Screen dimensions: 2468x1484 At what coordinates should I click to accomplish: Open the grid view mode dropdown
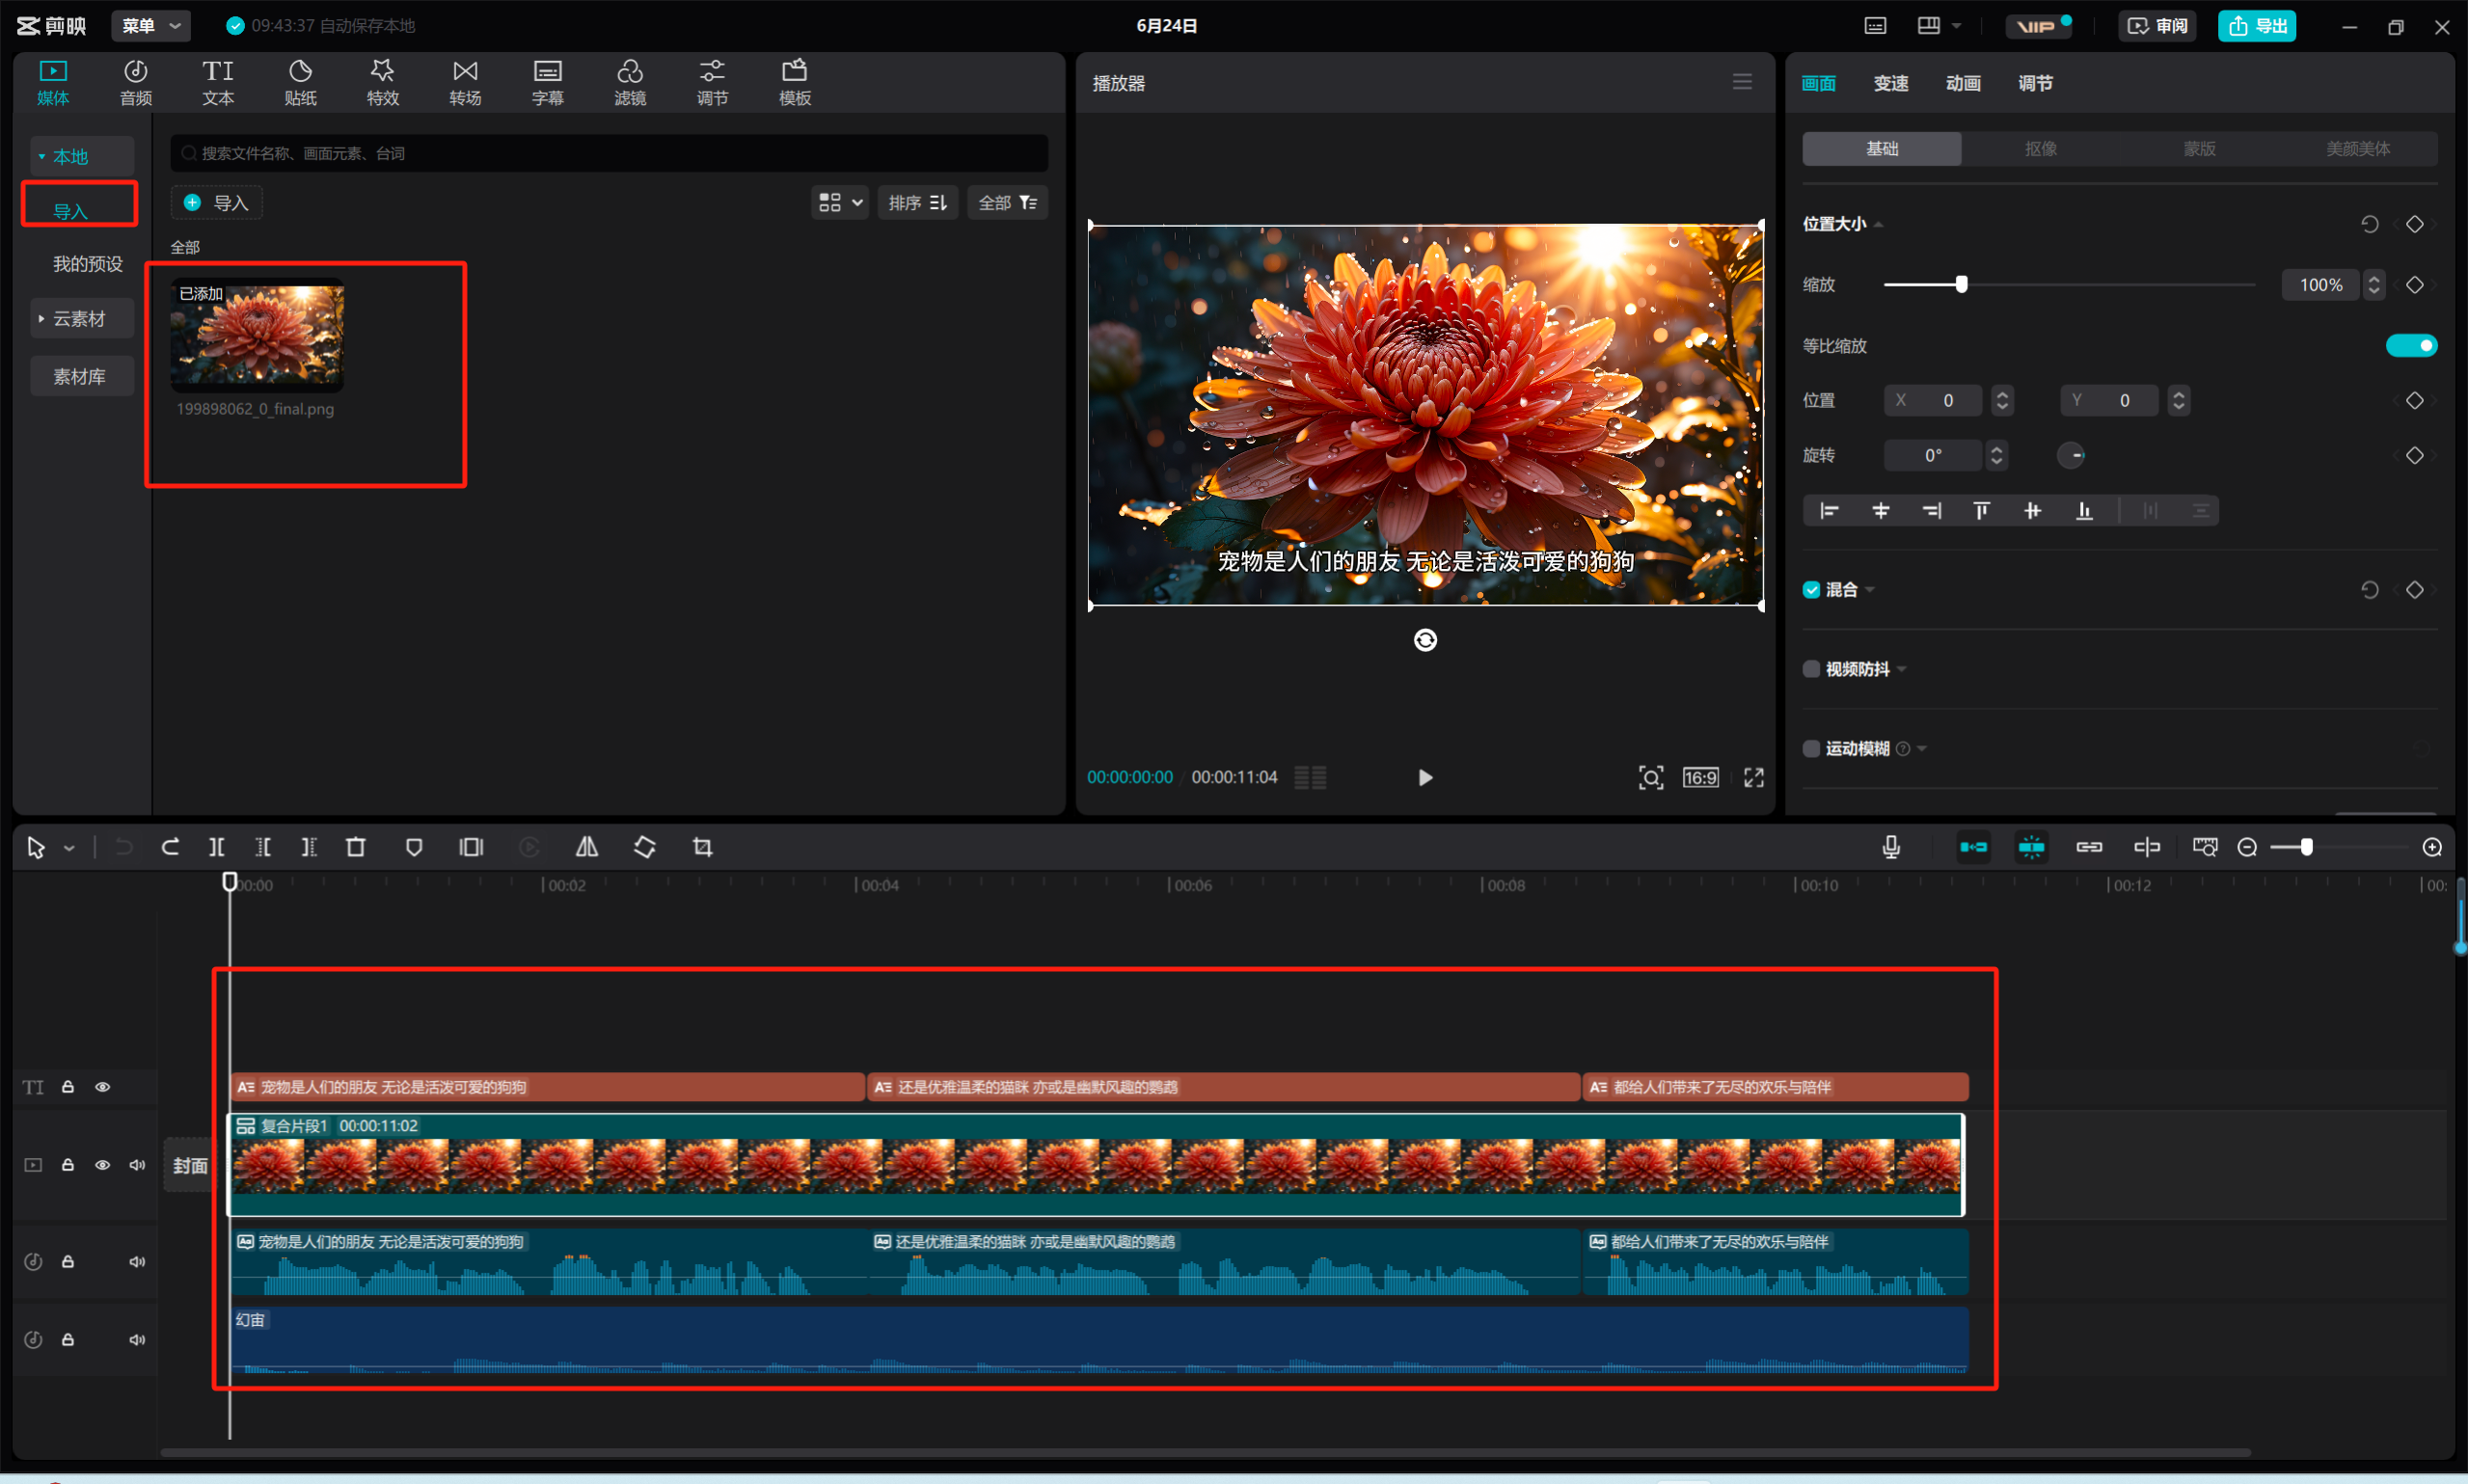coord(839,203)
